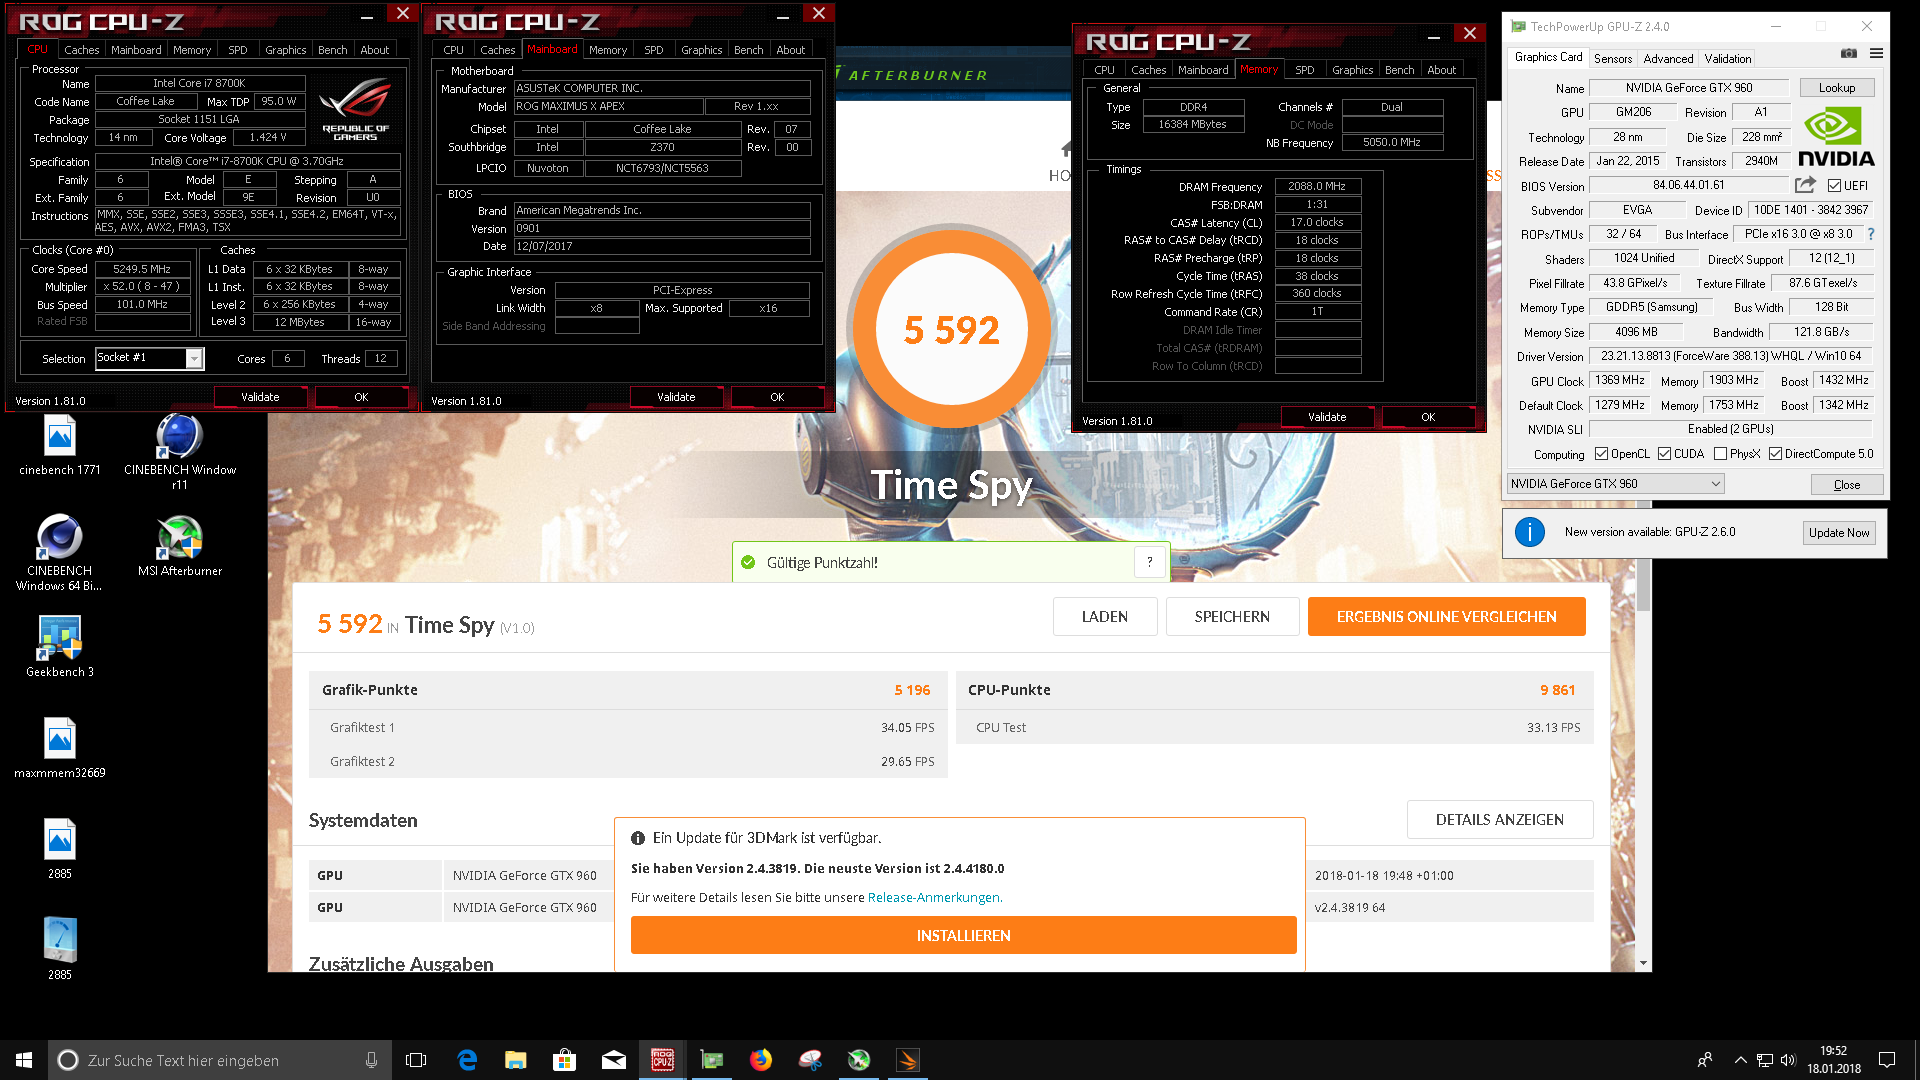1920x1080 pixels.
Task: Open the Bench tab in the CPU-Z CPU window
Action: [332, 50]
